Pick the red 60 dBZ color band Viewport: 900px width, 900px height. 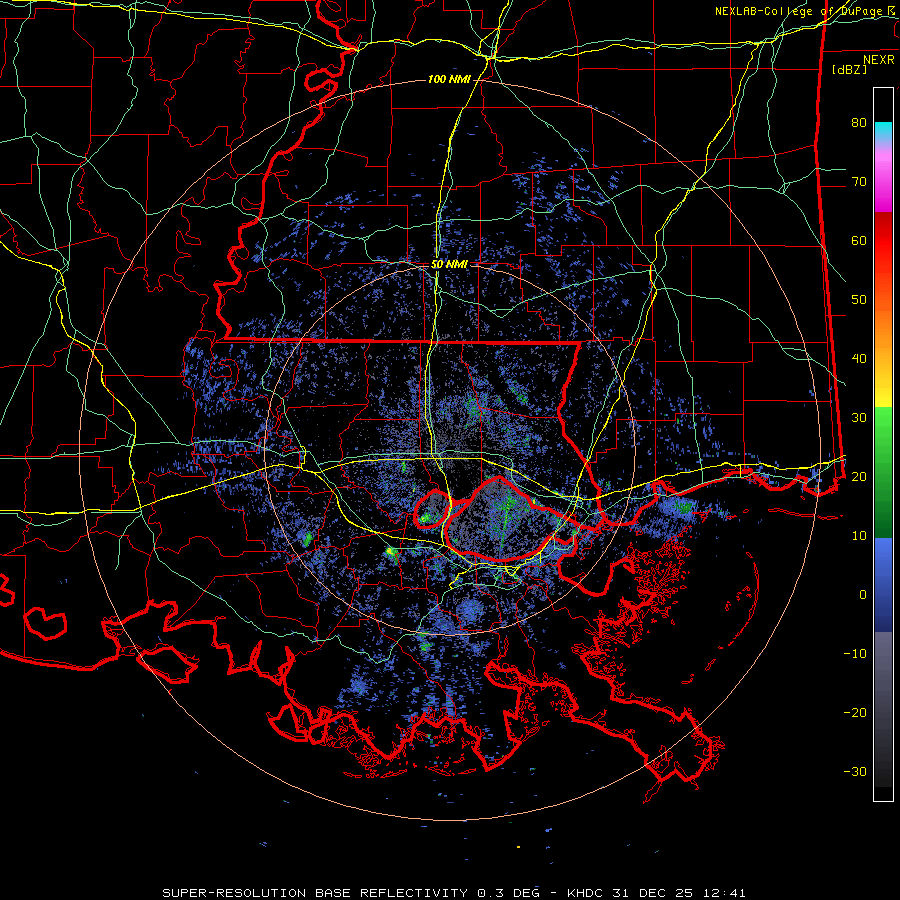[x=883, y=240]
